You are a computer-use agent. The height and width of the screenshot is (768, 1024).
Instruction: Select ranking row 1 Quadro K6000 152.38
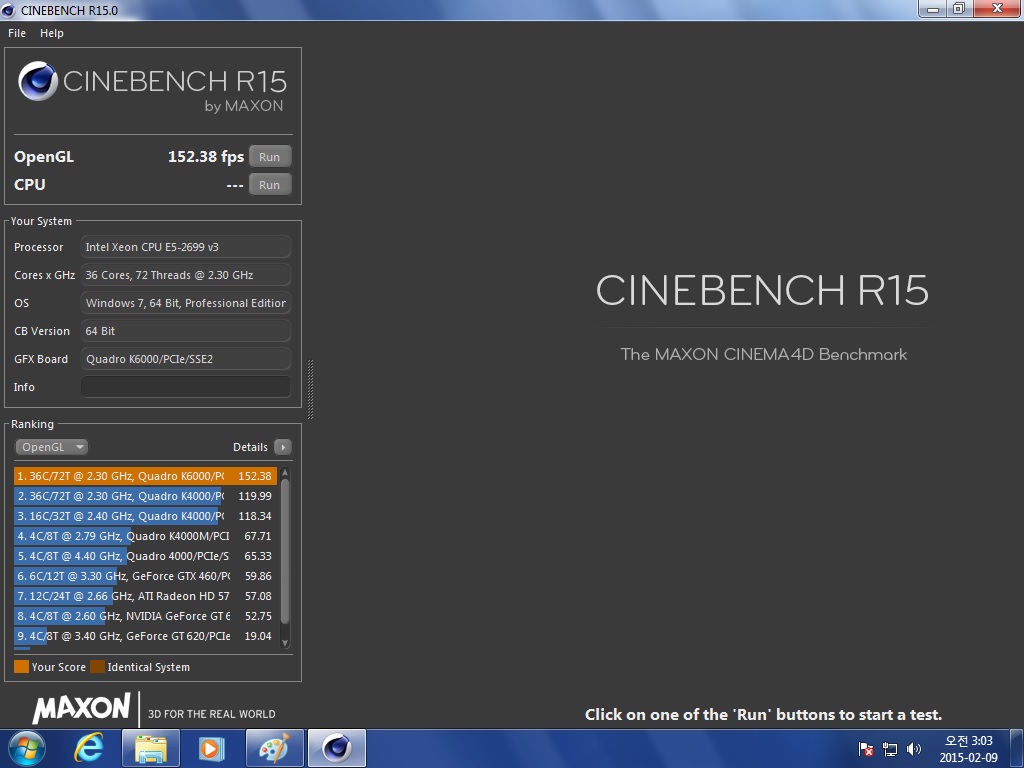coord(145,476)
